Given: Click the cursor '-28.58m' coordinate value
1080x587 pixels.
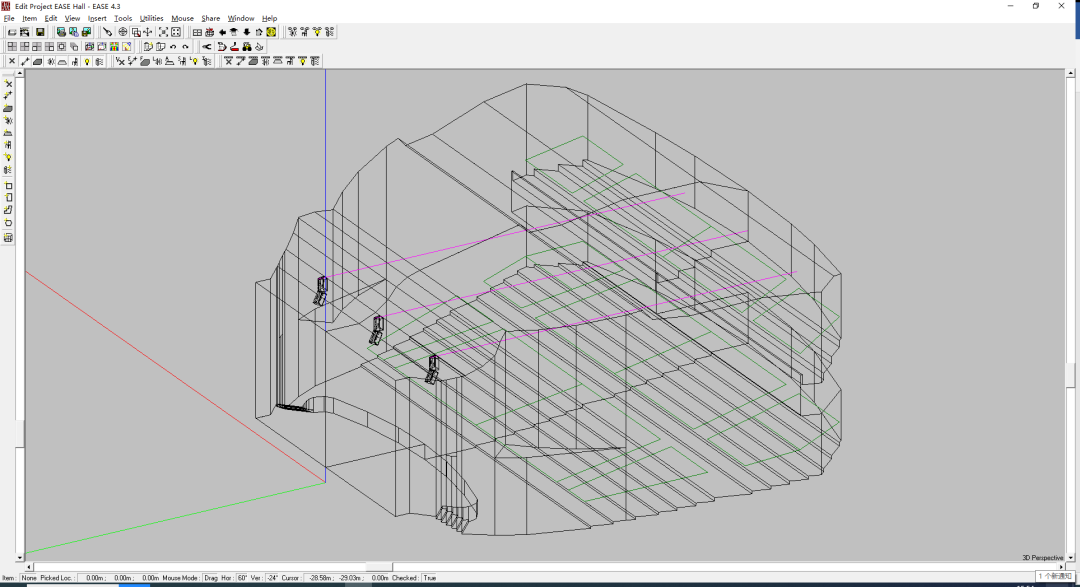Looking at the screenshot, I should tap(321, 578).
